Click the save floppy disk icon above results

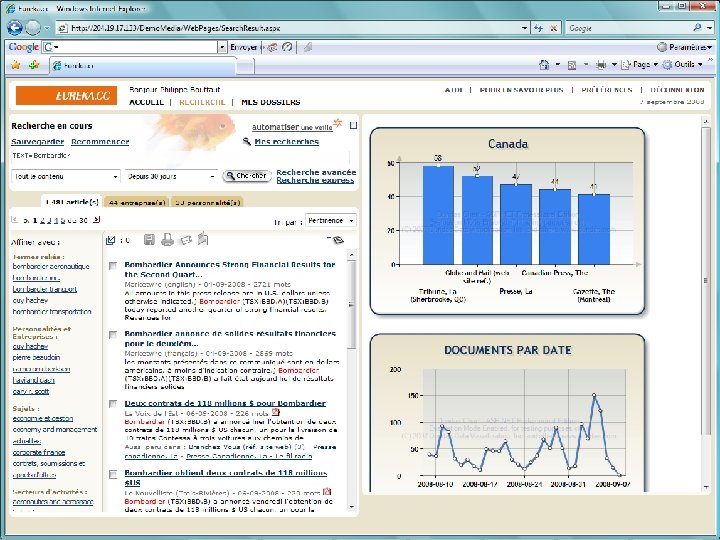[x=149, y=239]
